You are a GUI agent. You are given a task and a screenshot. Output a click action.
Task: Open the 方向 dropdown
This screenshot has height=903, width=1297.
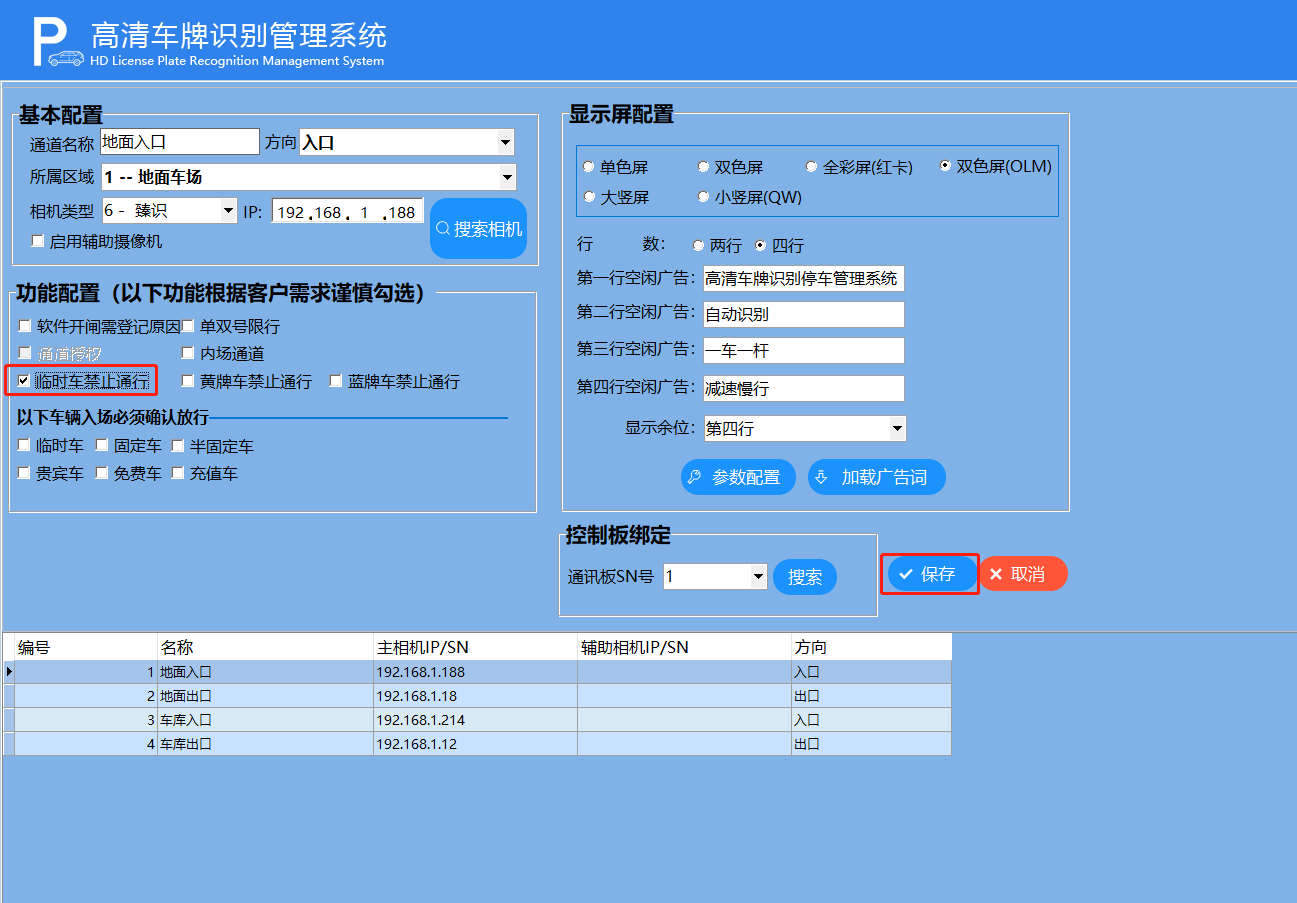click(505, 143)
